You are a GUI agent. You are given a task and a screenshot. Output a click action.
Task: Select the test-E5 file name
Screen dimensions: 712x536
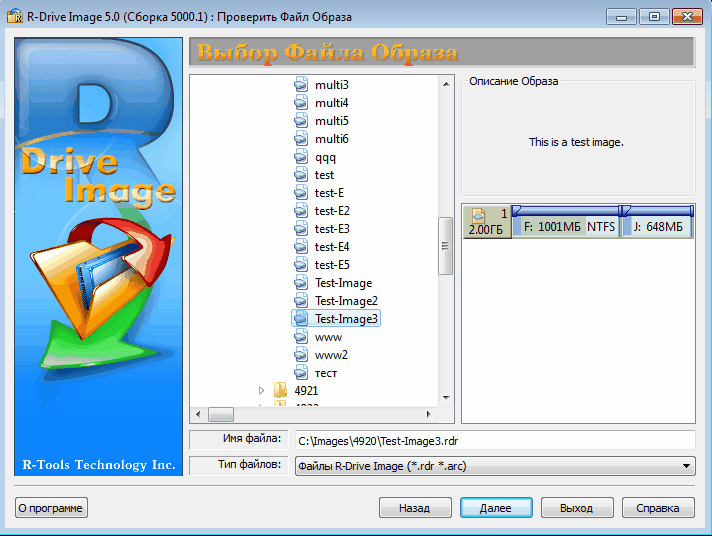click(332, 265)
